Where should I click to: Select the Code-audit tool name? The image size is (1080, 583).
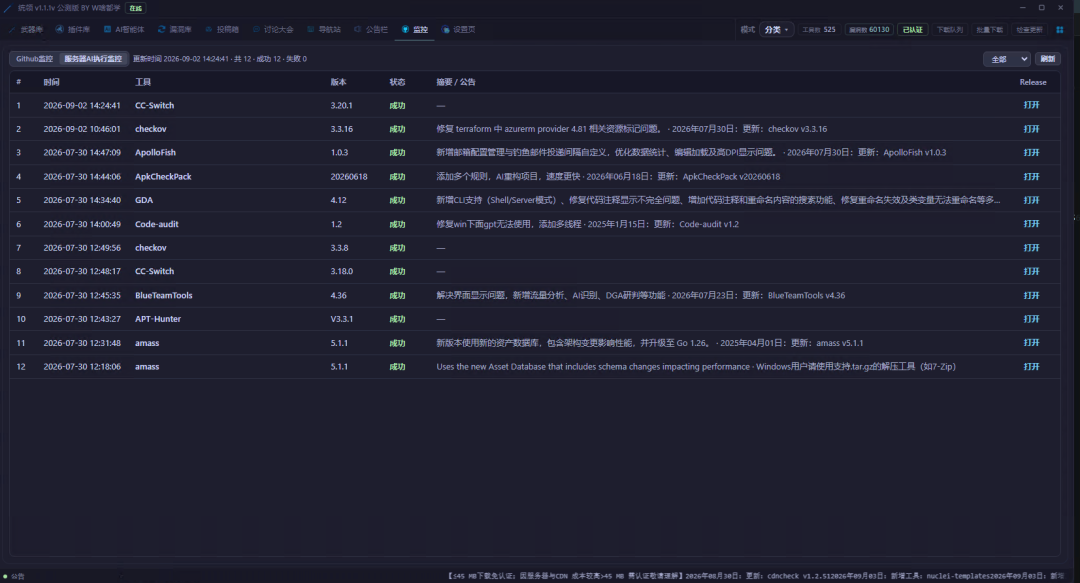click(156, 224)
